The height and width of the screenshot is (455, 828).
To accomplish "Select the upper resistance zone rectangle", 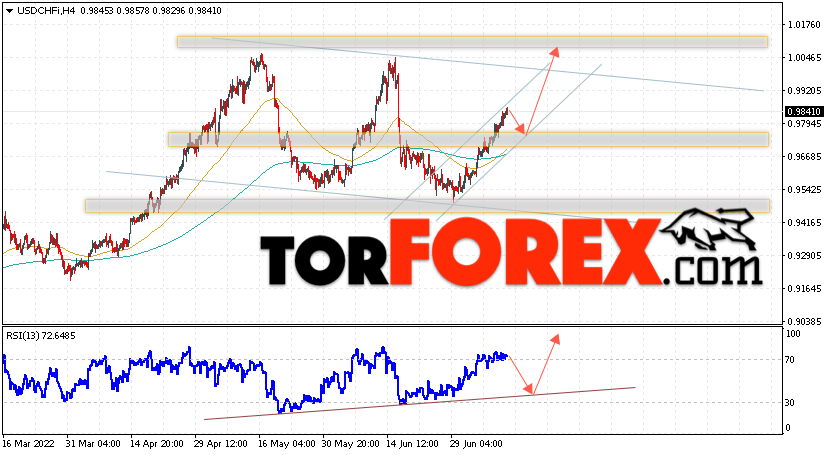I will 472,42.
